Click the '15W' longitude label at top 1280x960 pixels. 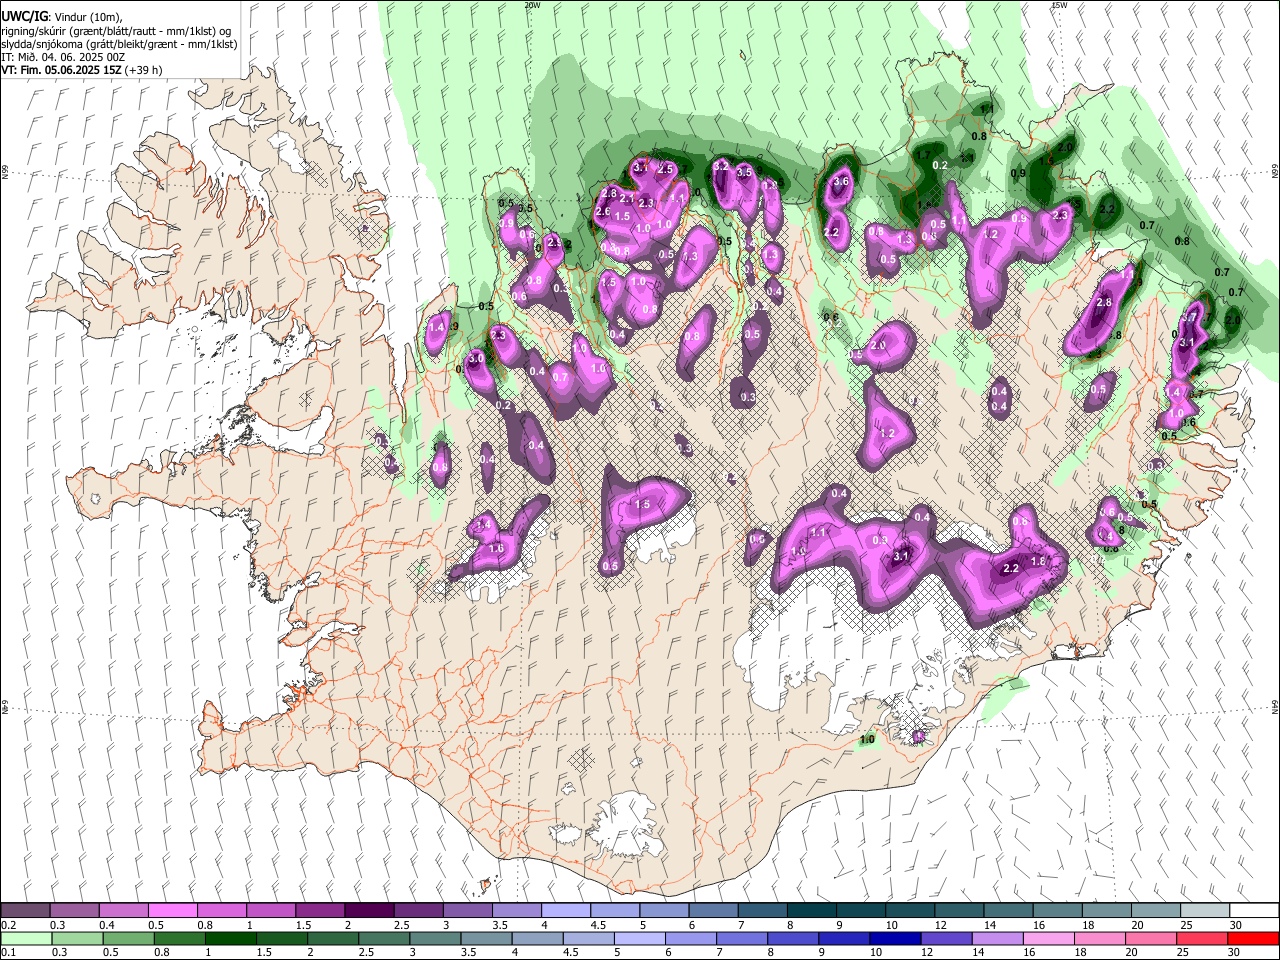[x=1059, y=5]
